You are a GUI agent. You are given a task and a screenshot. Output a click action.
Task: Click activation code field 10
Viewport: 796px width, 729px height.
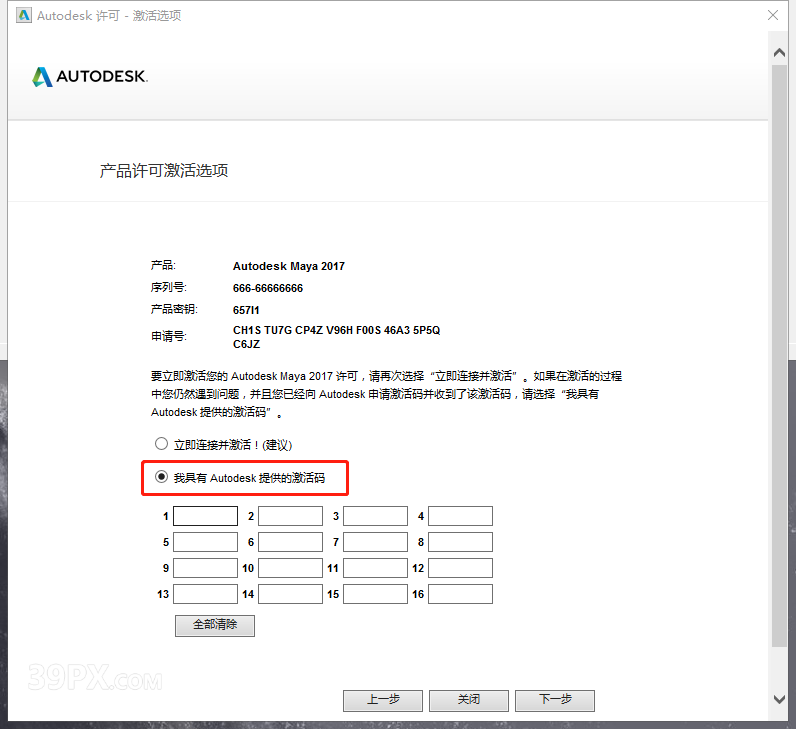pos(290,568)
